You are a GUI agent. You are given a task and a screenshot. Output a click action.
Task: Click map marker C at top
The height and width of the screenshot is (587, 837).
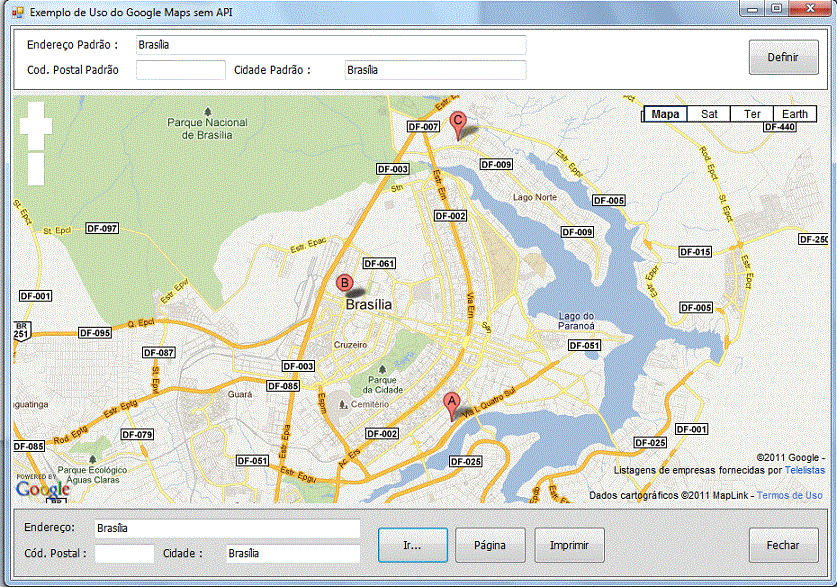458,122
